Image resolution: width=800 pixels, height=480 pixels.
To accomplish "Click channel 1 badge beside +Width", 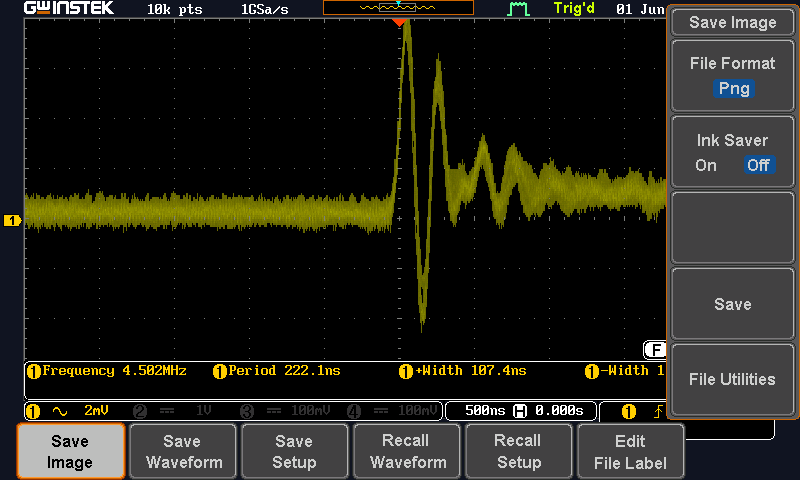I will click(406, 371).
